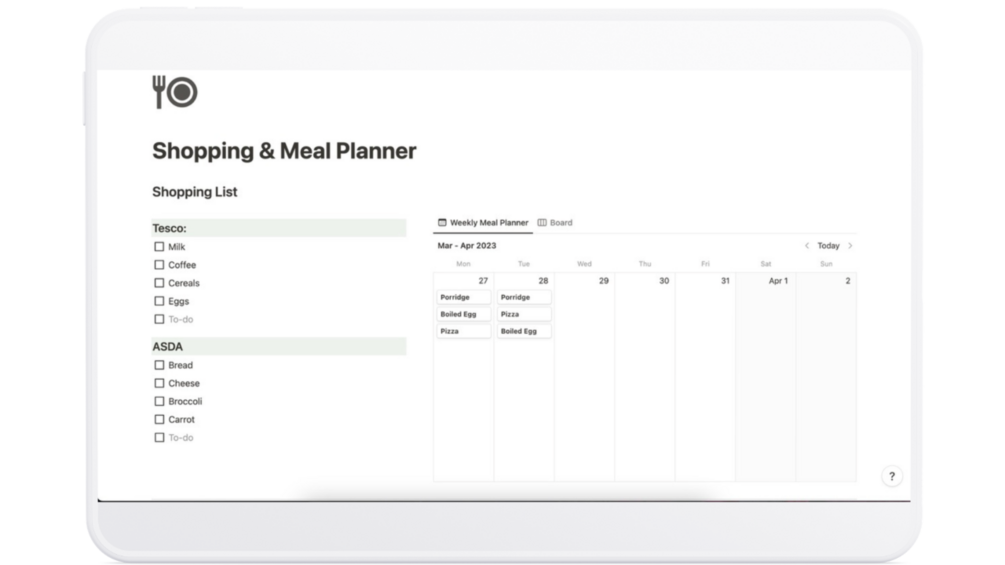Click the Wednesday 29 calendar cell
This screenshot has width=1005, height=565.
click(x=584, y=380)
